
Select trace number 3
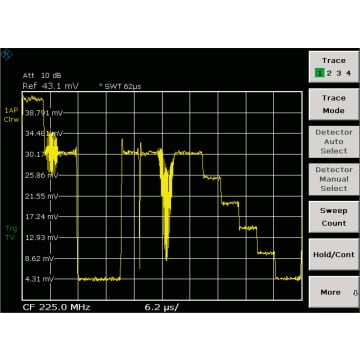[339, 73]
